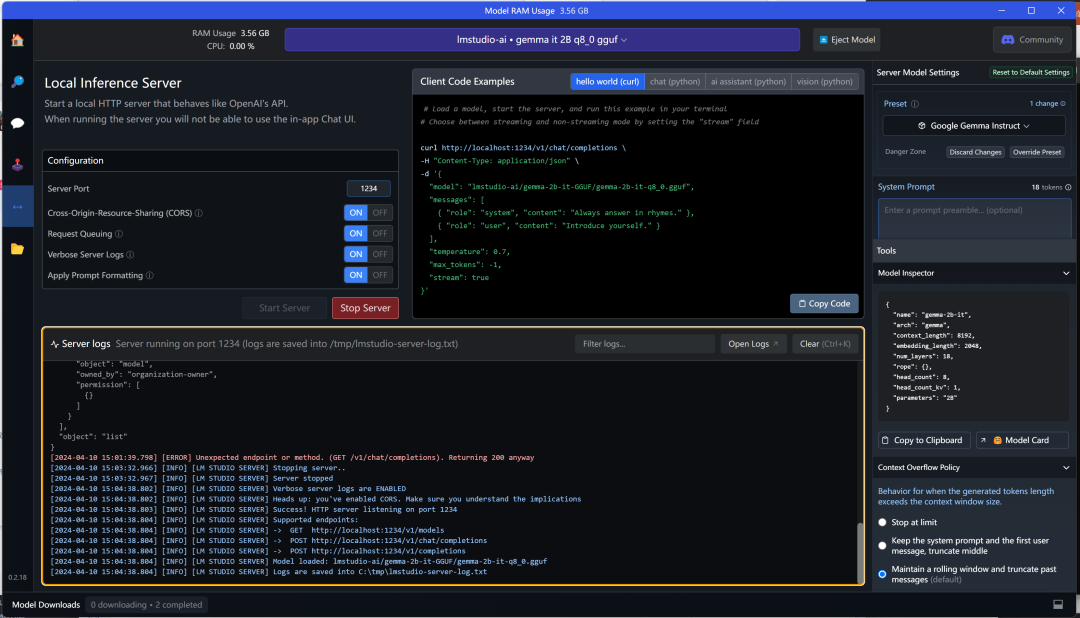Clear the server logs
Image resolution: width=1080 pixels, height=618 pixels.
click(x=824, y=344)
